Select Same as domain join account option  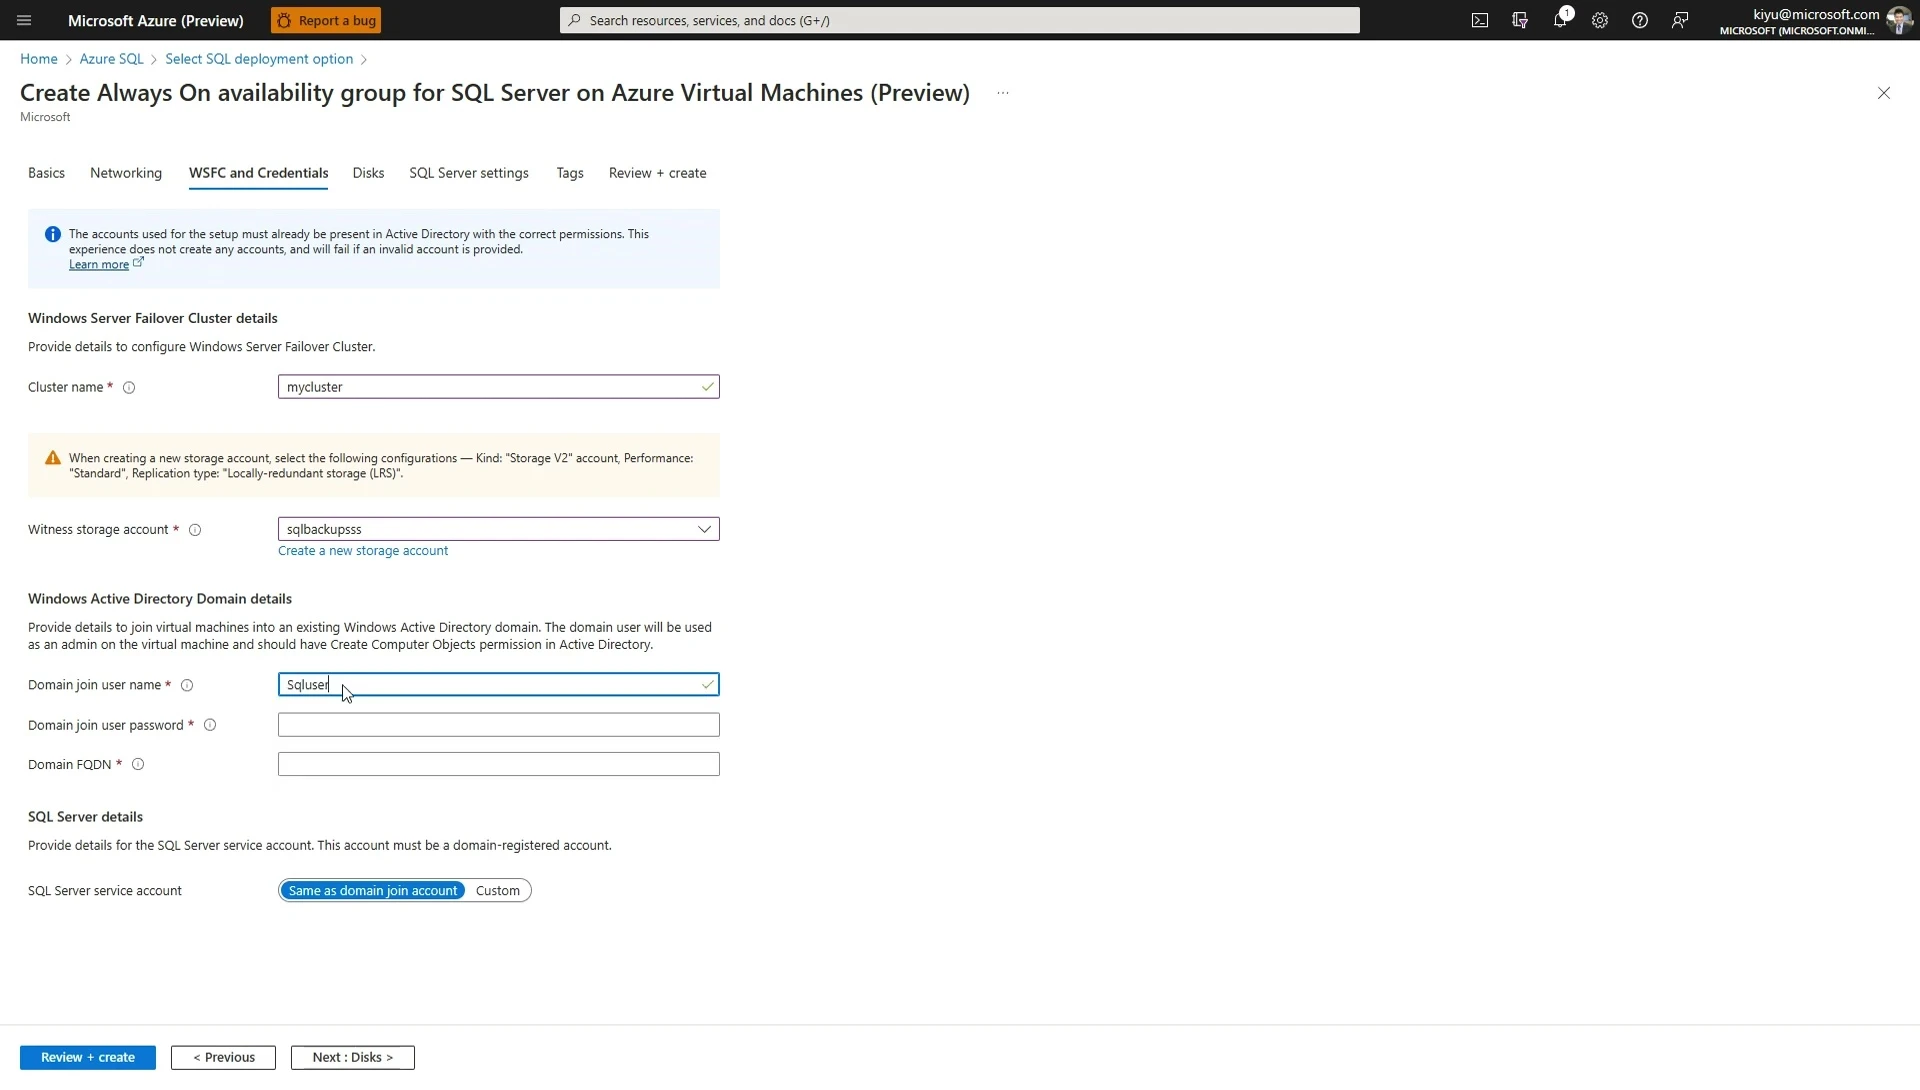372,891
